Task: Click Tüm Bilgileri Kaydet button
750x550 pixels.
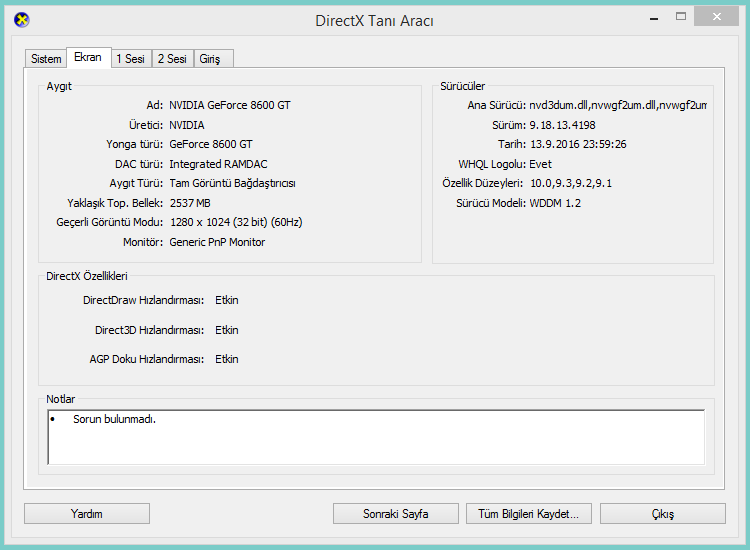Action: 529,514
